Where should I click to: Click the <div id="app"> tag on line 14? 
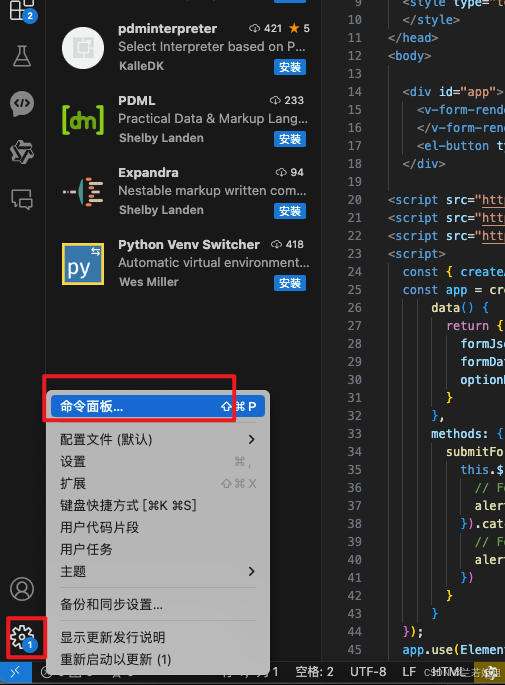pos(453,92)
